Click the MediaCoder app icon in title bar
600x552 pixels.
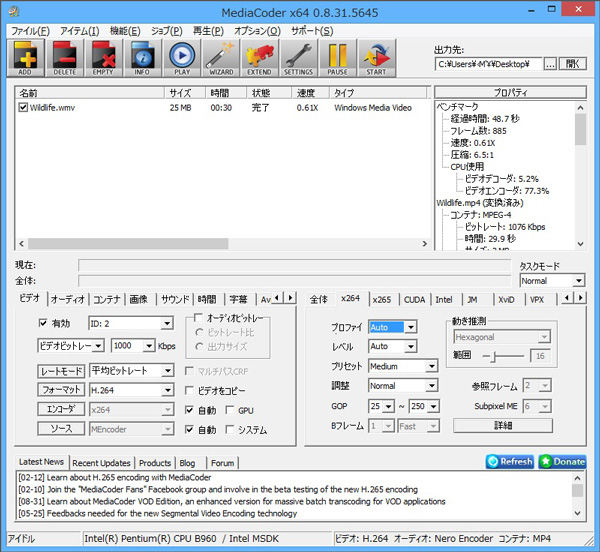[x=14, y=12]
